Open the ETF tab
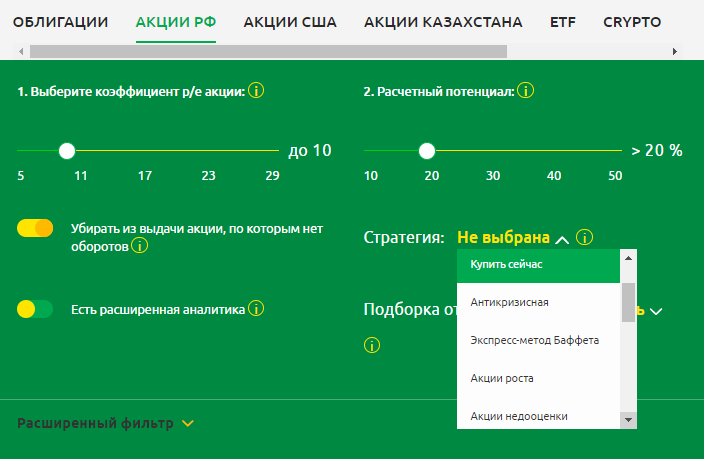 pos(564,21)
